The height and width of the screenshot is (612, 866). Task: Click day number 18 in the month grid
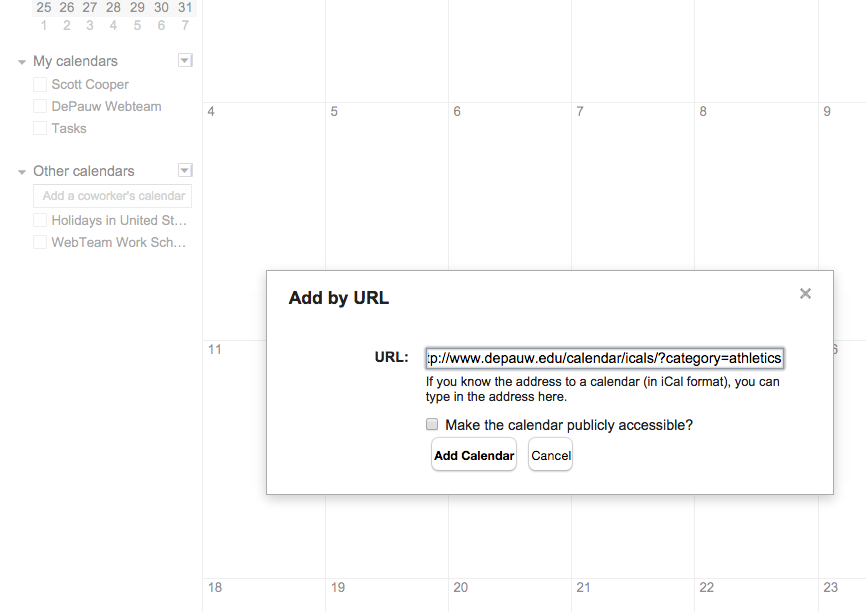[x=215, y=588]
